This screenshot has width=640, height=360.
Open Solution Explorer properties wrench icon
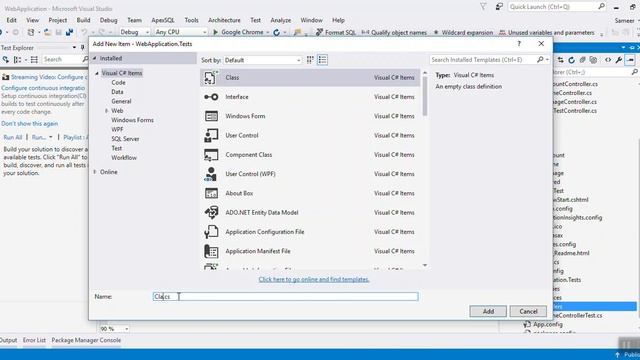point(619,60)
